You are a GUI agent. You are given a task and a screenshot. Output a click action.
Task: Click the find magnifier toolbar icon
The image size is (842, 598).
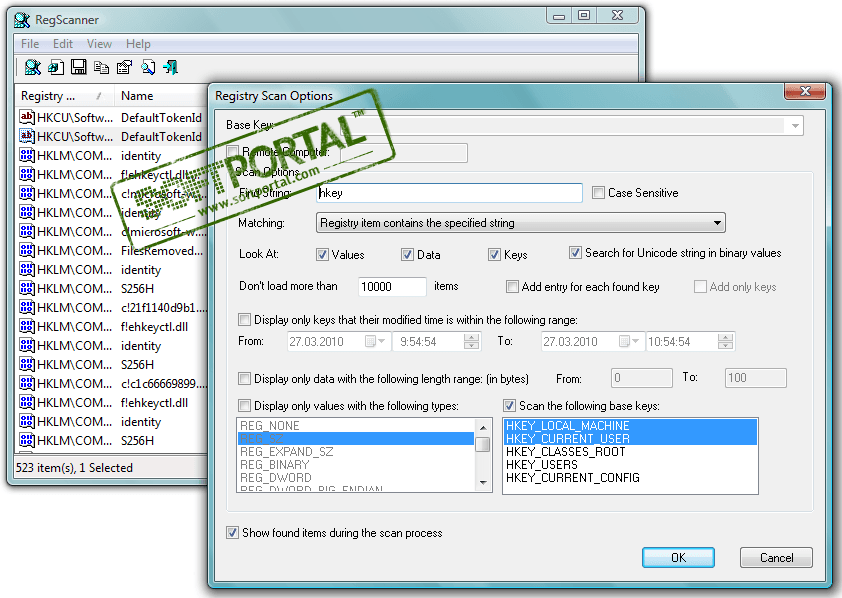pos(148,67)
